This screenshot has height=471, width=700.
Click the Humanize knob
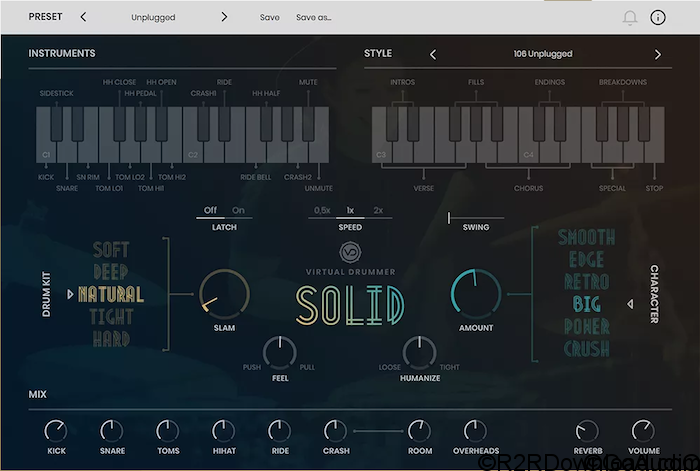click(420, 353)
